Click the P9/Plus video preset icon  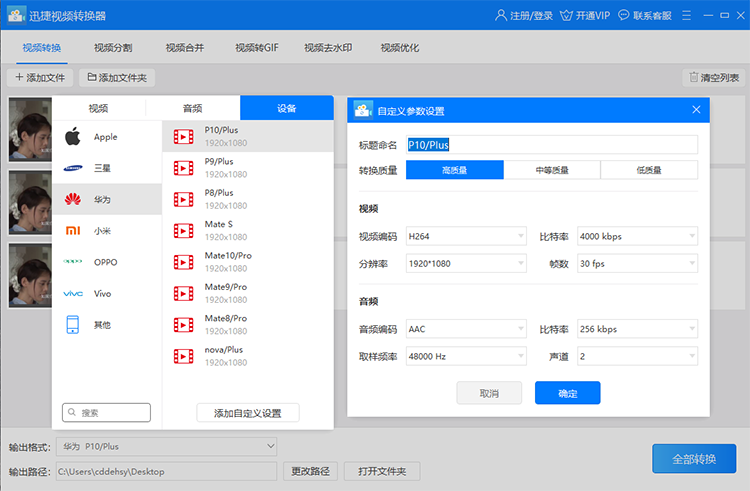184,168
